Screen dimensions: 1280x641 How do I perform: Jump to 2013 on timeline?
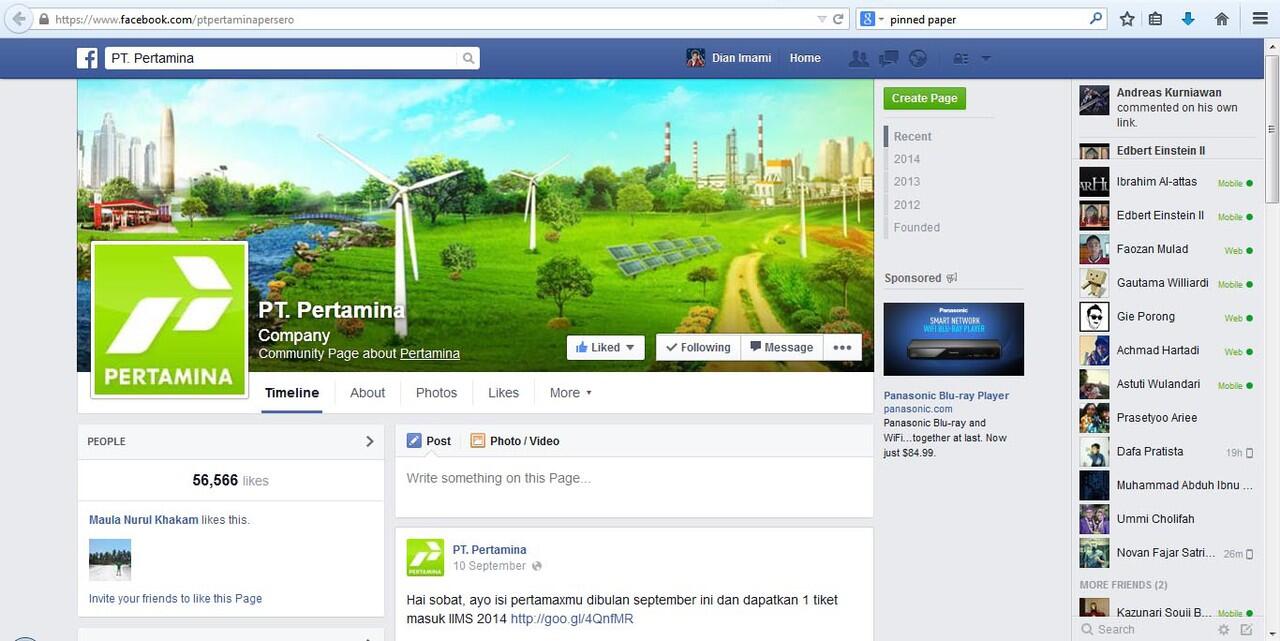907,181
